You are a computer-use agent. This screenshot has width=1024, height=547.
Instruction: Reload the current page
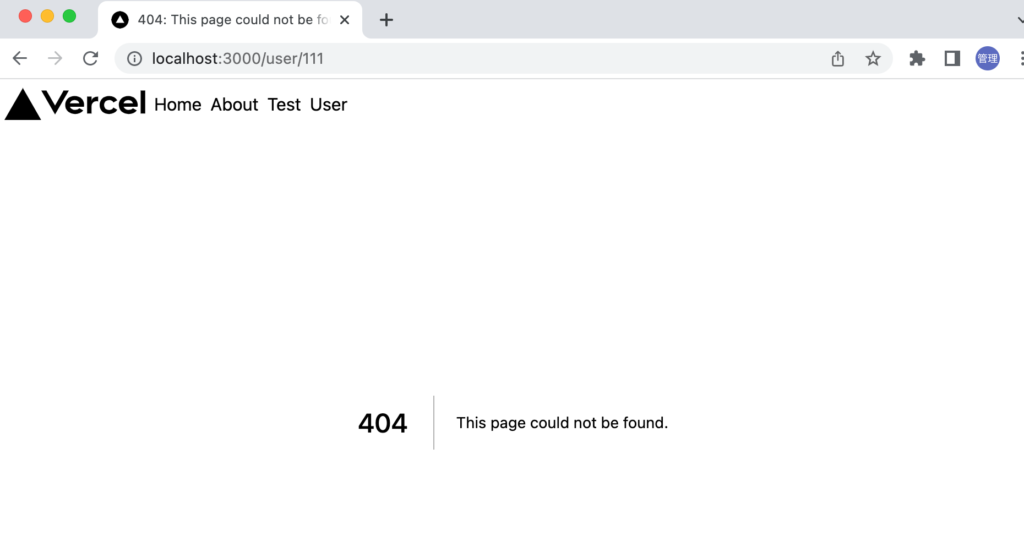pyautogui.click(x=90, y=59)
